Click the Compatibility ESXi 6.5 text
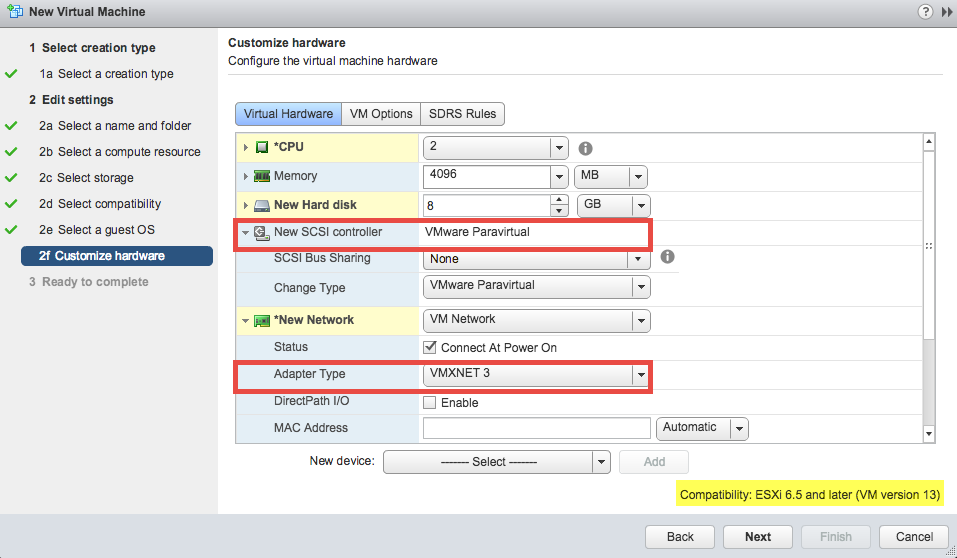957x558 pixels. click(809, 495)
